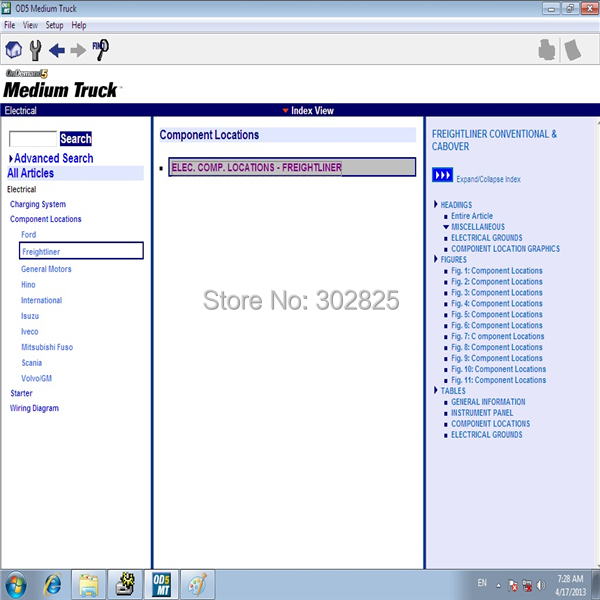Click the grayed forward arrow icon
Viewport: 600px width, 600px height.
click(78, 50)
